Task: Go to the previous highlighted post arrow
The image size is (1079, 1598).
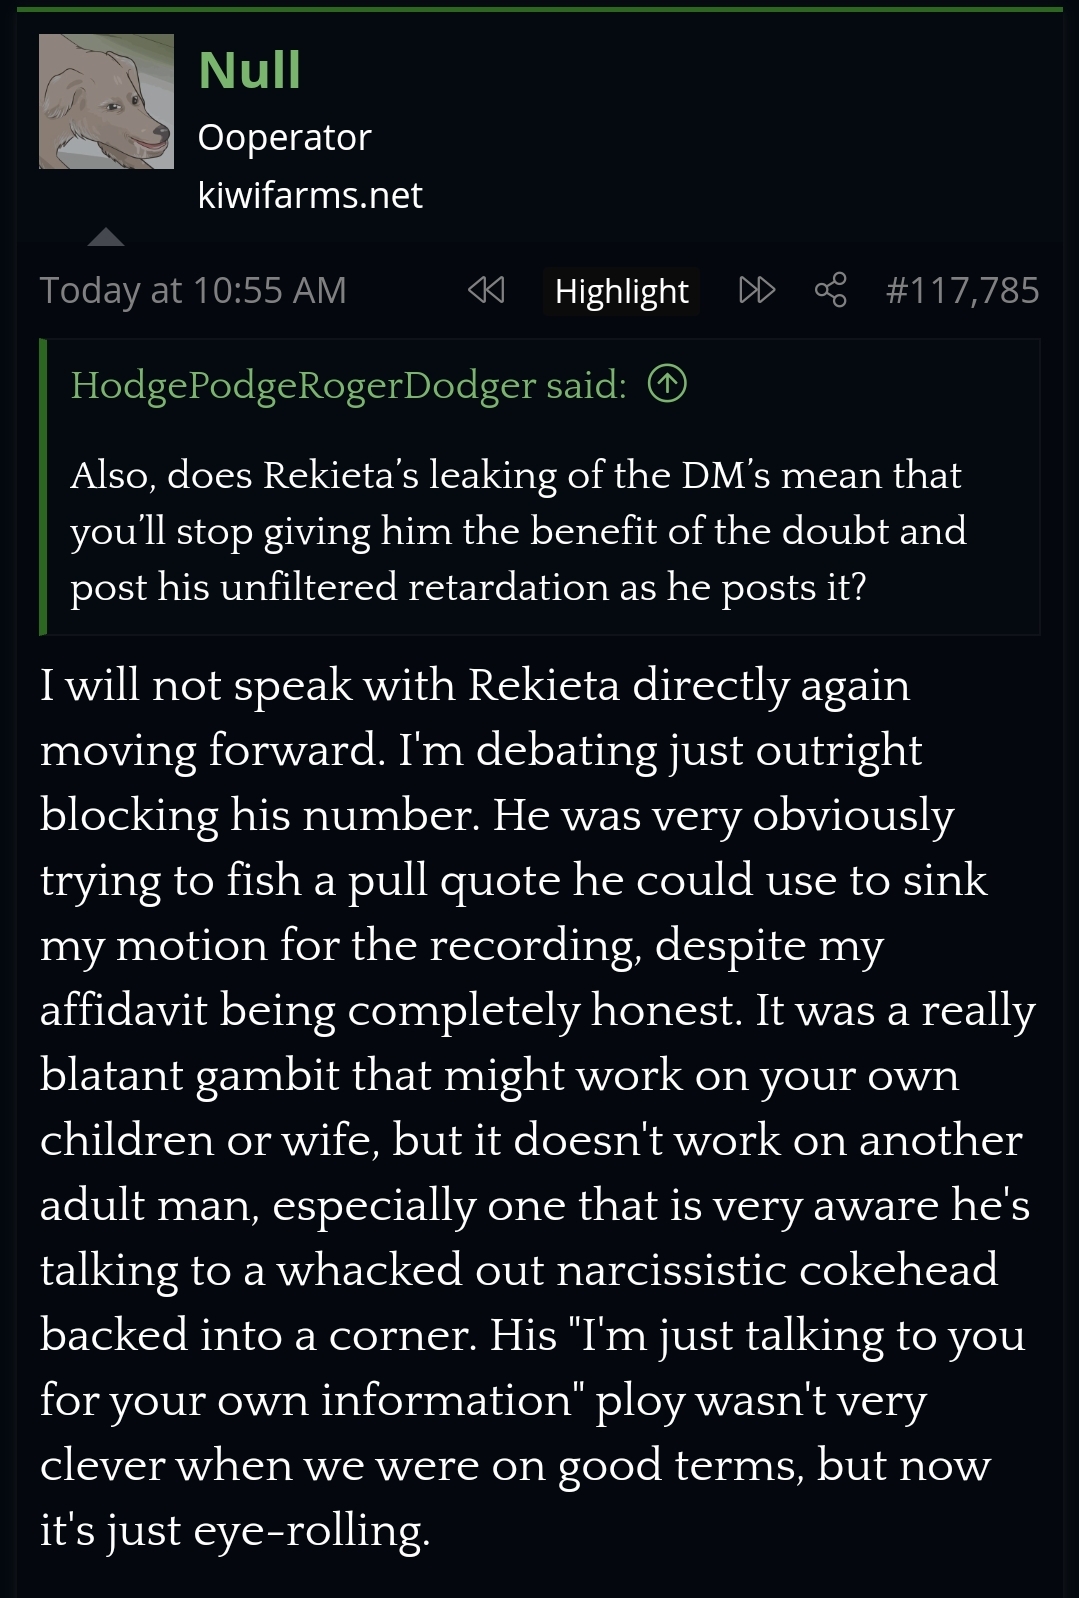Action: click(x=486, y=291)
